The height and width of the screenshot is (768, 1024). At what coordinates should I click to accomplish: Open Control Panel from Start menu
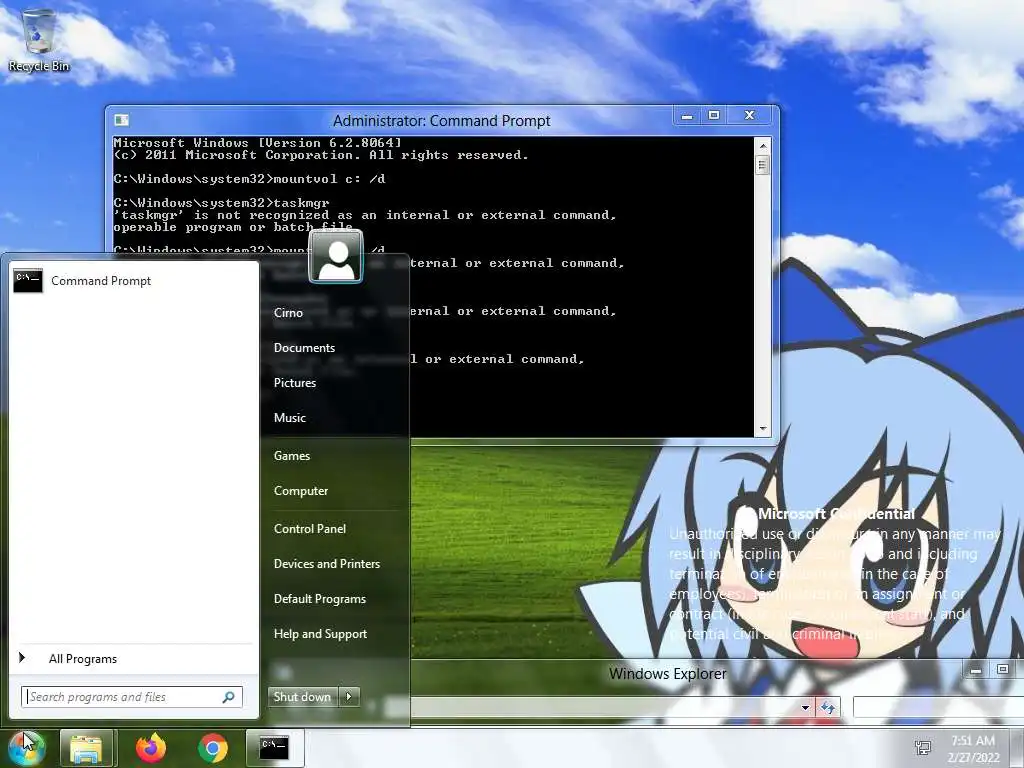pyautogui.click(x=310, y=529)
